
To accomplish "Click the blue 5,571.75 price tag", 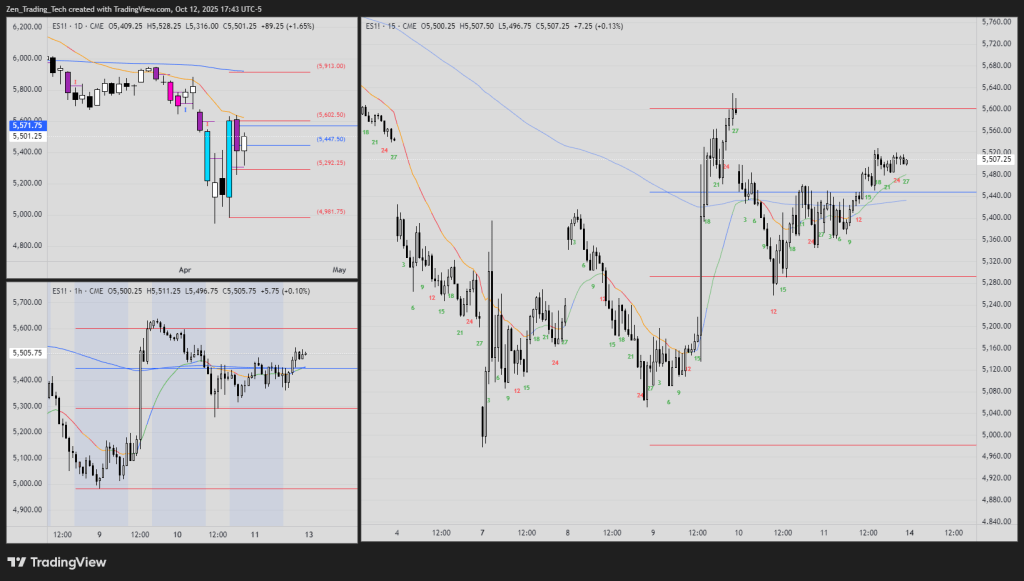I will click(26, 125).
